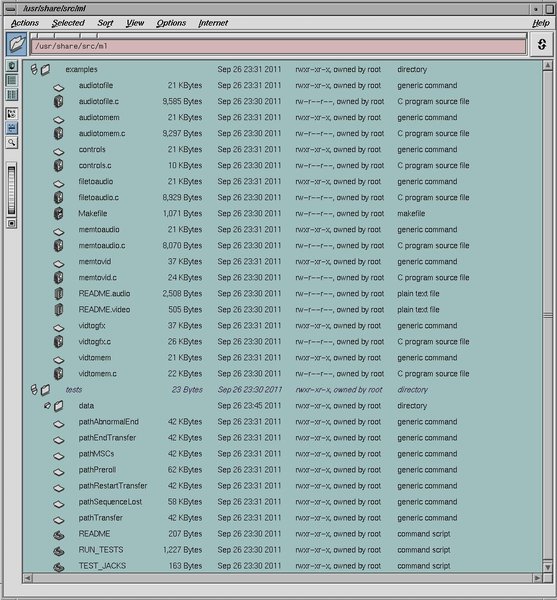Select the pathSequenceLost file name
The height and width of the screenshot is (600, 557).
(110, 502)
